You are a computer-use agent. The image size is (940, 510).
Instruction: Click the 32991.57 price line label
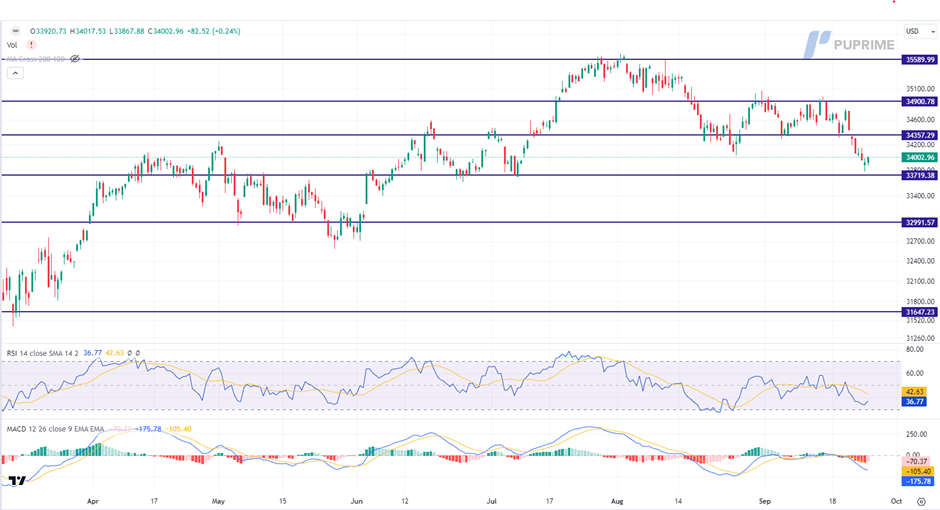(918, 222)
